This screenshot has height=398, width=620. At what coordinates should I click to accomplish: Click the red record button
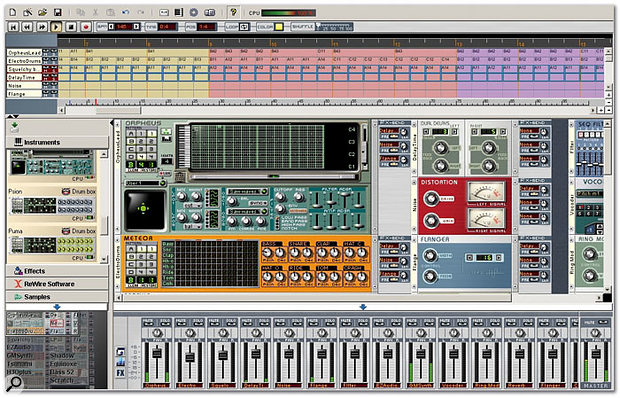point(86,27)
